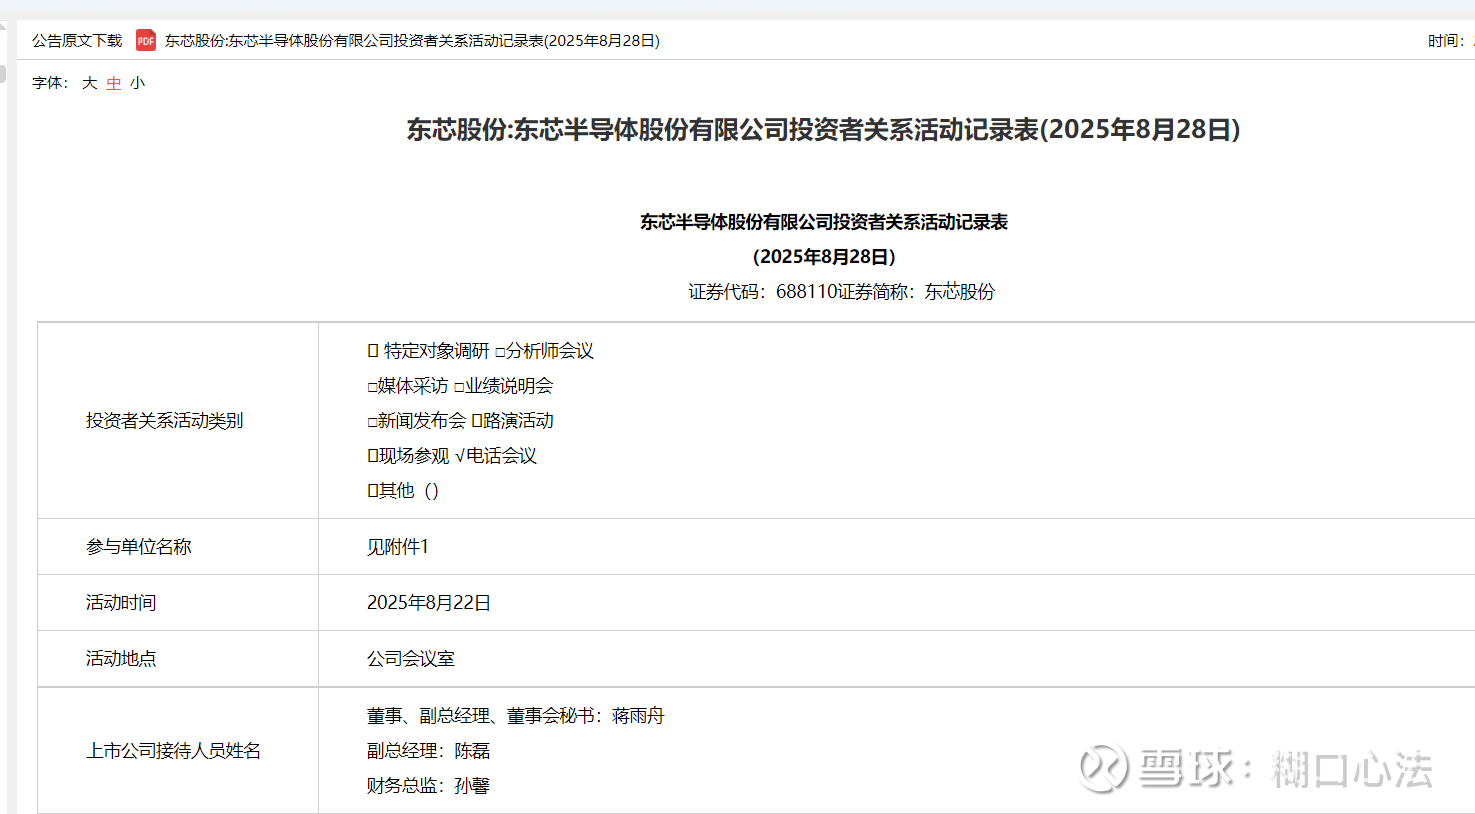Viewport: 1475px width, 814px height.
Task: Select the subtitle 东芯半导体股份有限公司投资者关系活动记录表
Action: [x=824, y=222]
